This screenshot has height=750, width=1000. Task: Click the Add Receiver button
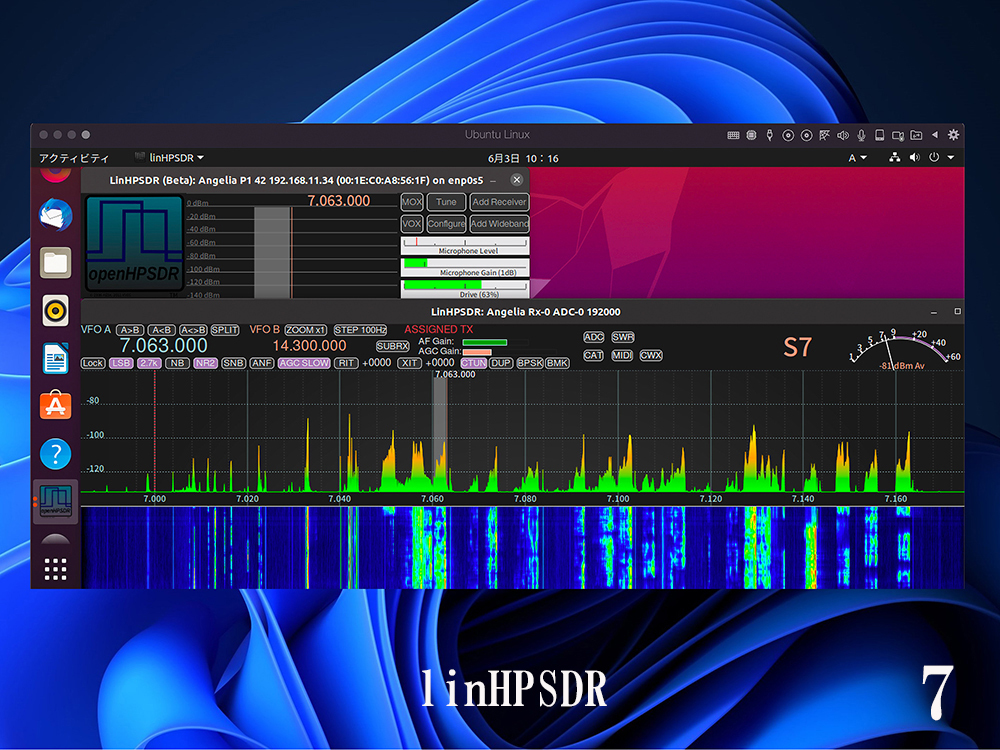coord(499,202)
